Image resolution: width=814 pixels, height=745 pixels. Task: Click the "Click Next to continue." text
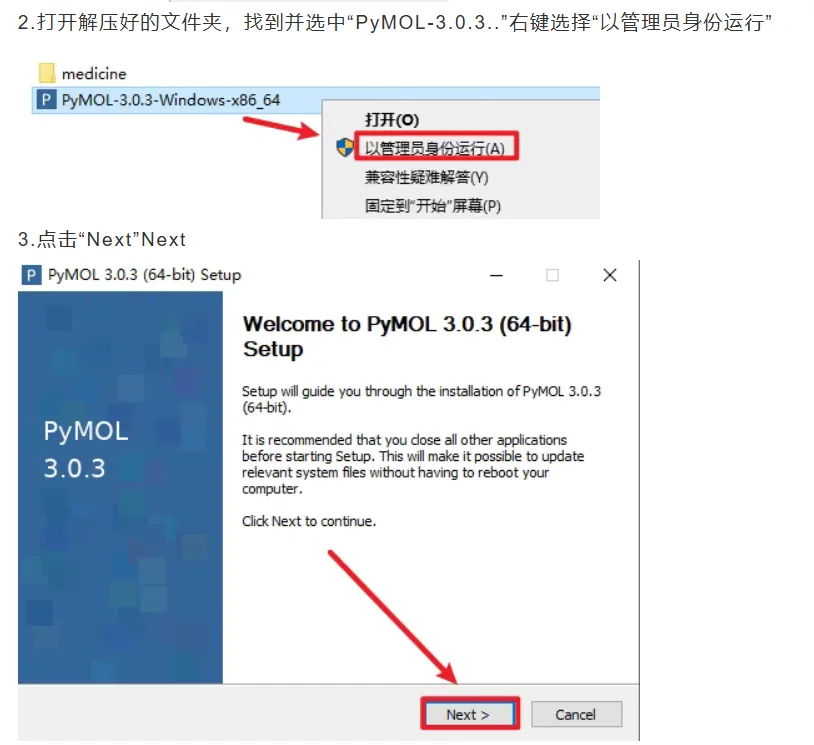pos(309,521)
